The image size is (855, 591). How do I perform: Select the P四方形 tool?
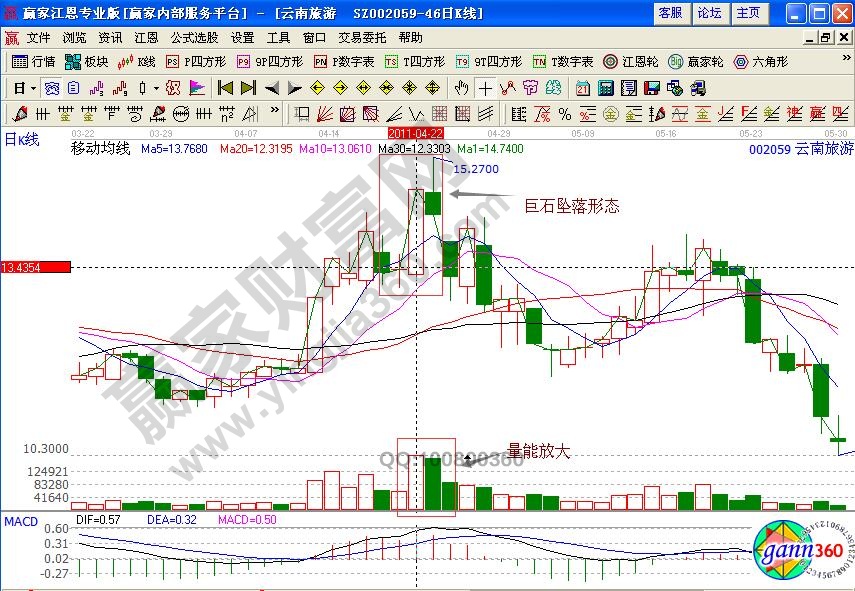(196, 62)
